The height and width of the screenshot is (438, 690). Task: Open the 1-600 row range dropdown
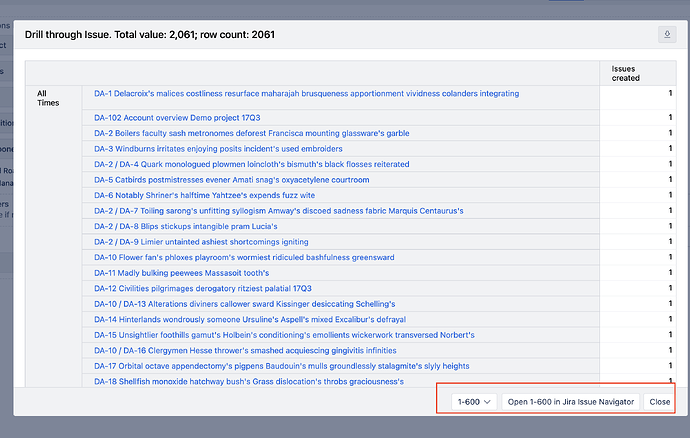point(474,401)
